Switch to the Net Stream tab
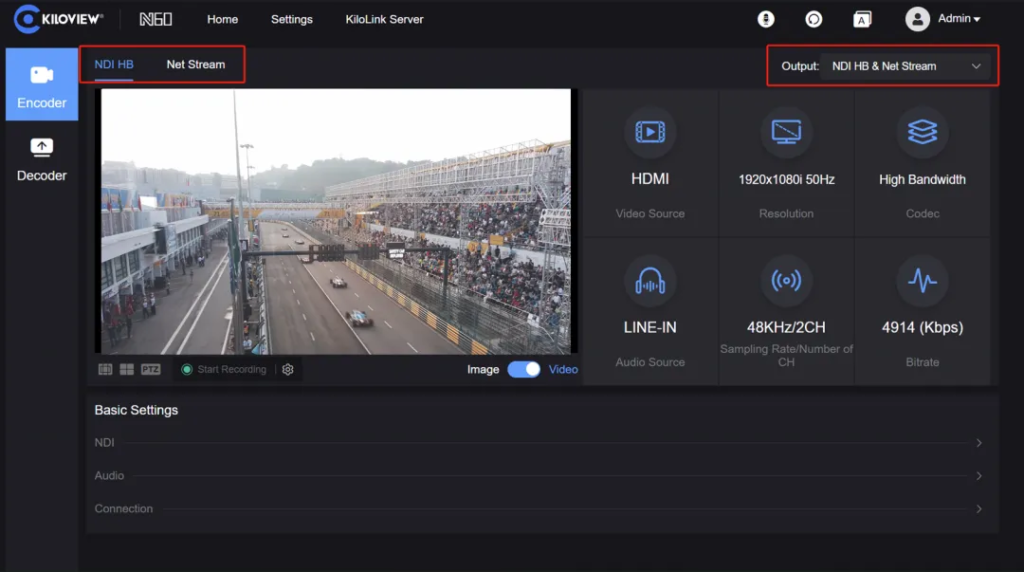The height and width of the screenshot is (572, 1024). 196,65
